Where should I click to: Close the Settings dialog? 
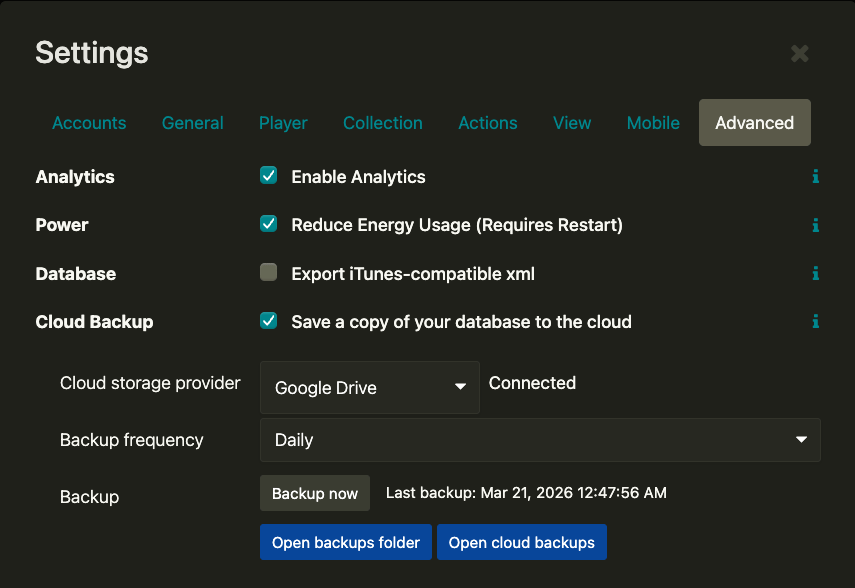(x=799, y=53)
